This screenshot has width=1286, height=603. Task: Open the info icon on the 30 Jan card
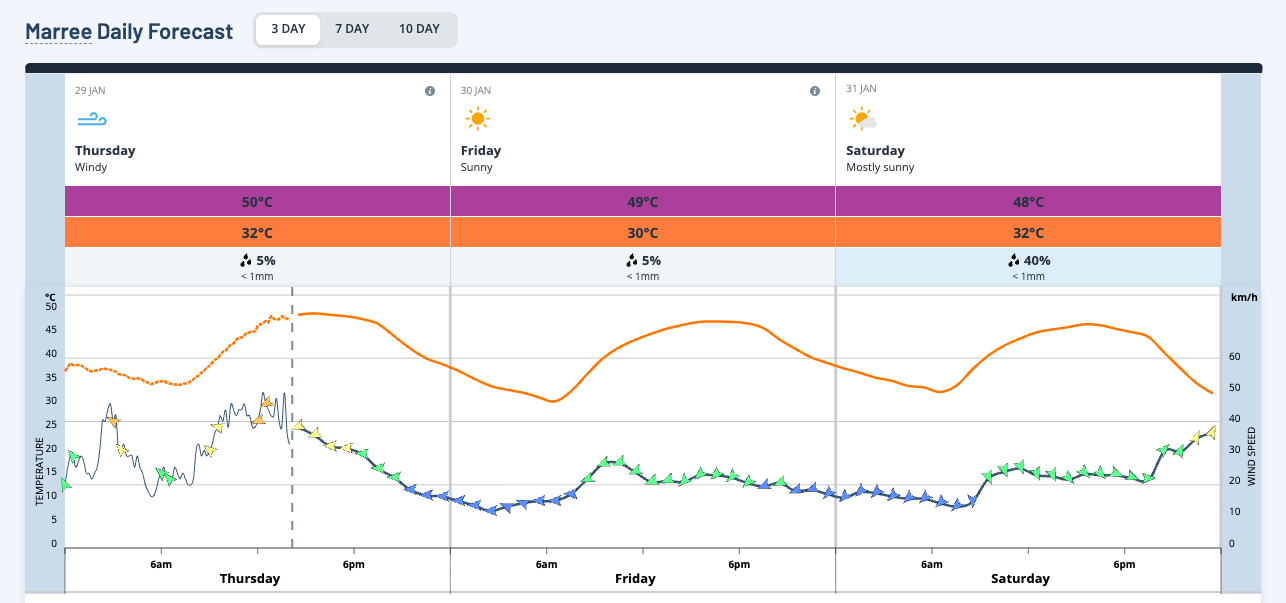coord(815,90)
